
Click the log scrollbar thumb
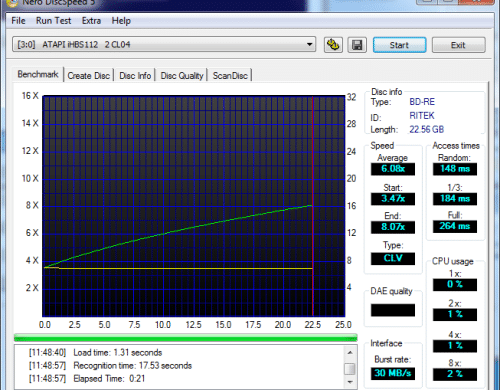[350, 369]
